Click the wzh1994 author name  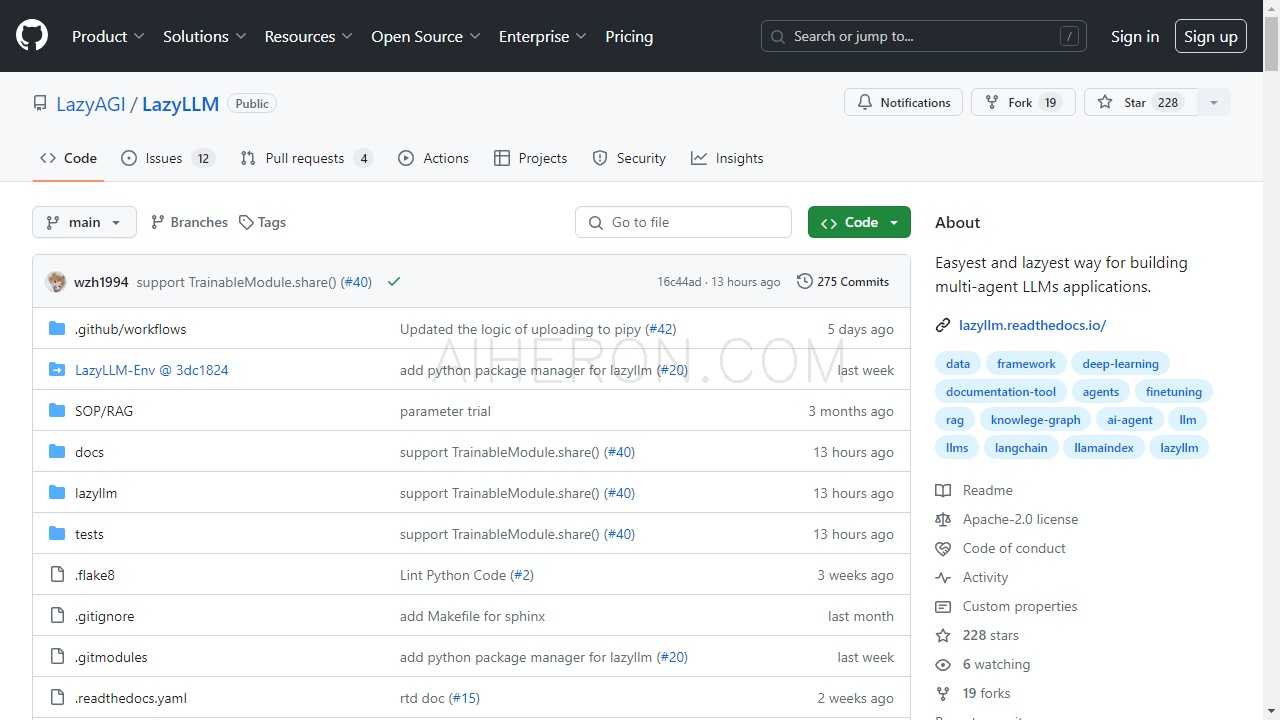click(101, 282)
